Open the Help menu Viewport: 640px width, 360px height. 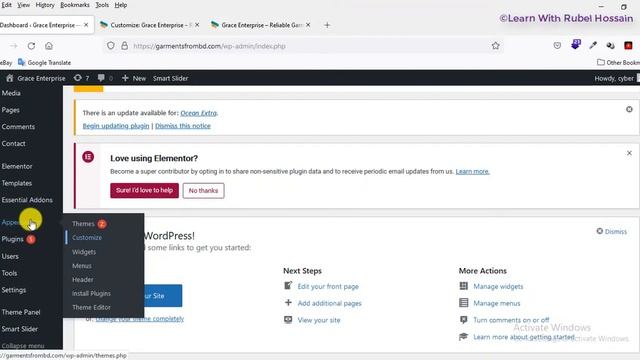click(121, 5)
